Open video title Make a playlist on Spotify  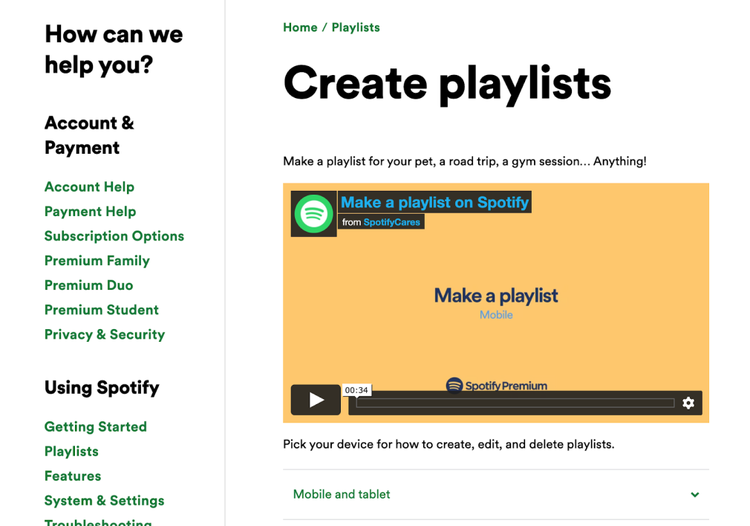click(x=435, y=202)
